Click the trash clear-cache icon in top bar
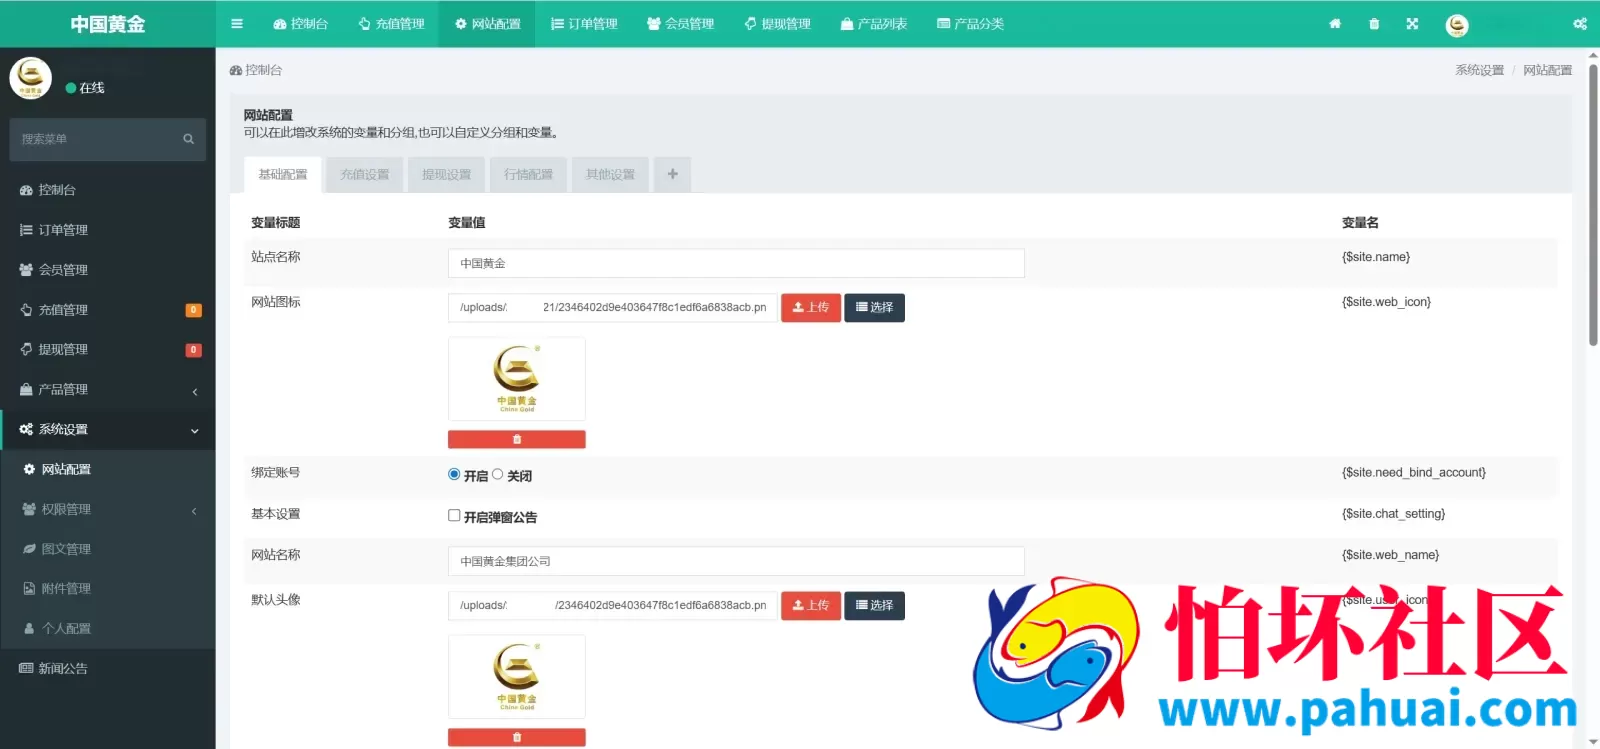This screenshot has width=1600, height=749. point(1374,24)
